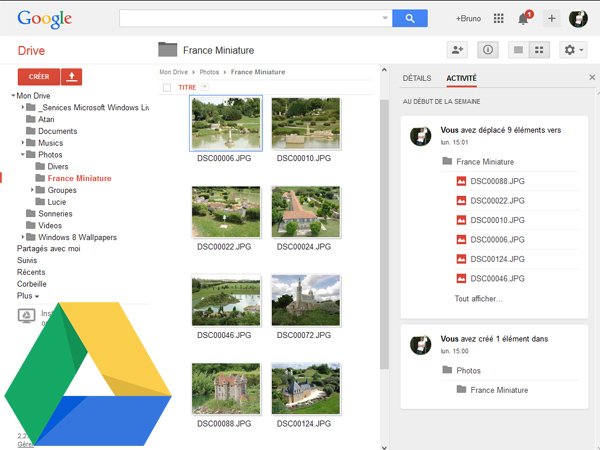Click the Google logo
Screen dimensions: 600x450
point(44,19)
